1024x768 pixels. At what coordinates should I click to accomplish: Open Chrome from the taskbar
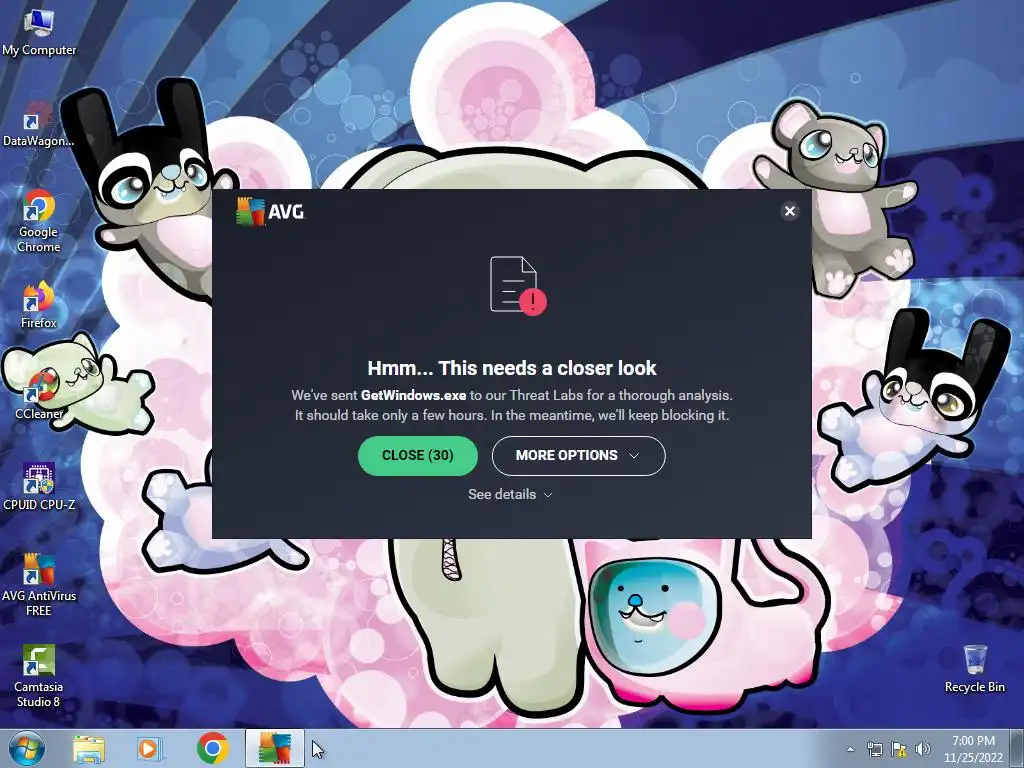click(x=212, y=749)
